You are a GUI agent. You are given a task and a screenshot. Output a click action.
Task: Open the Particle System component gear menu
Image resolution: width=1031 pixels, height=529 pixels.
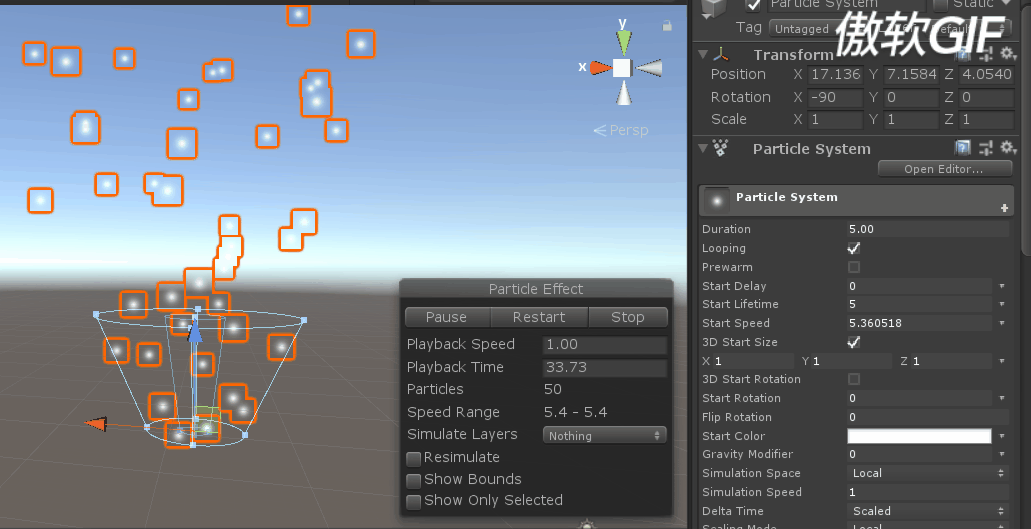tap(1007, 148)
